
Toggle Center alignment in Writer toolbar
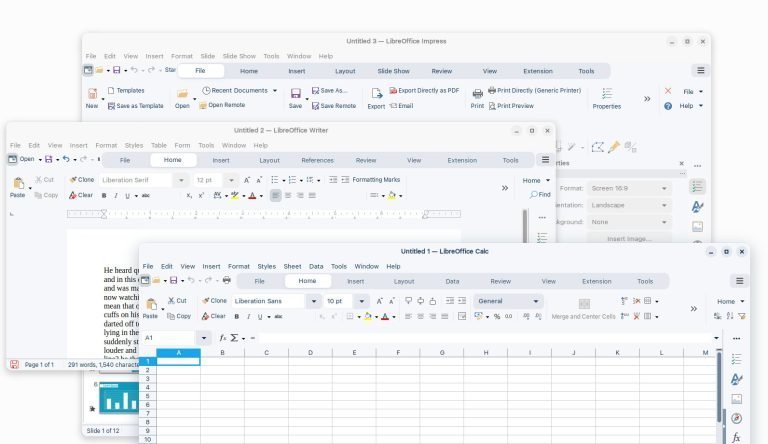click(x=288, y=196)
